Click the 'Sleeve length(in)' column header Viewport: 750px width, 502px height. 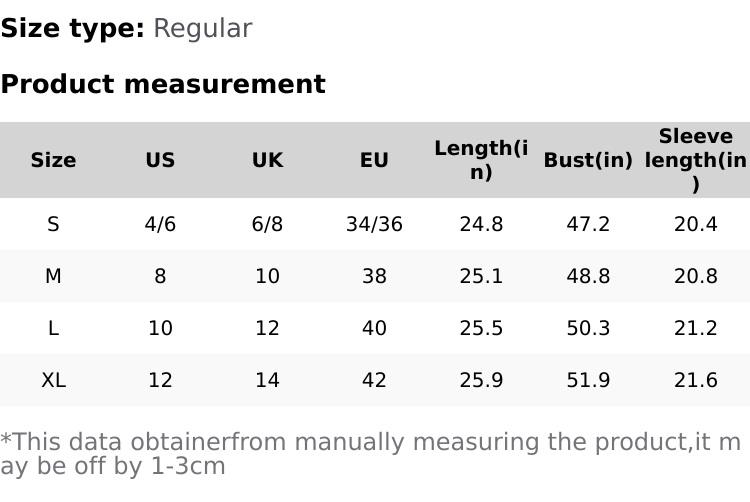click(695, 160)
